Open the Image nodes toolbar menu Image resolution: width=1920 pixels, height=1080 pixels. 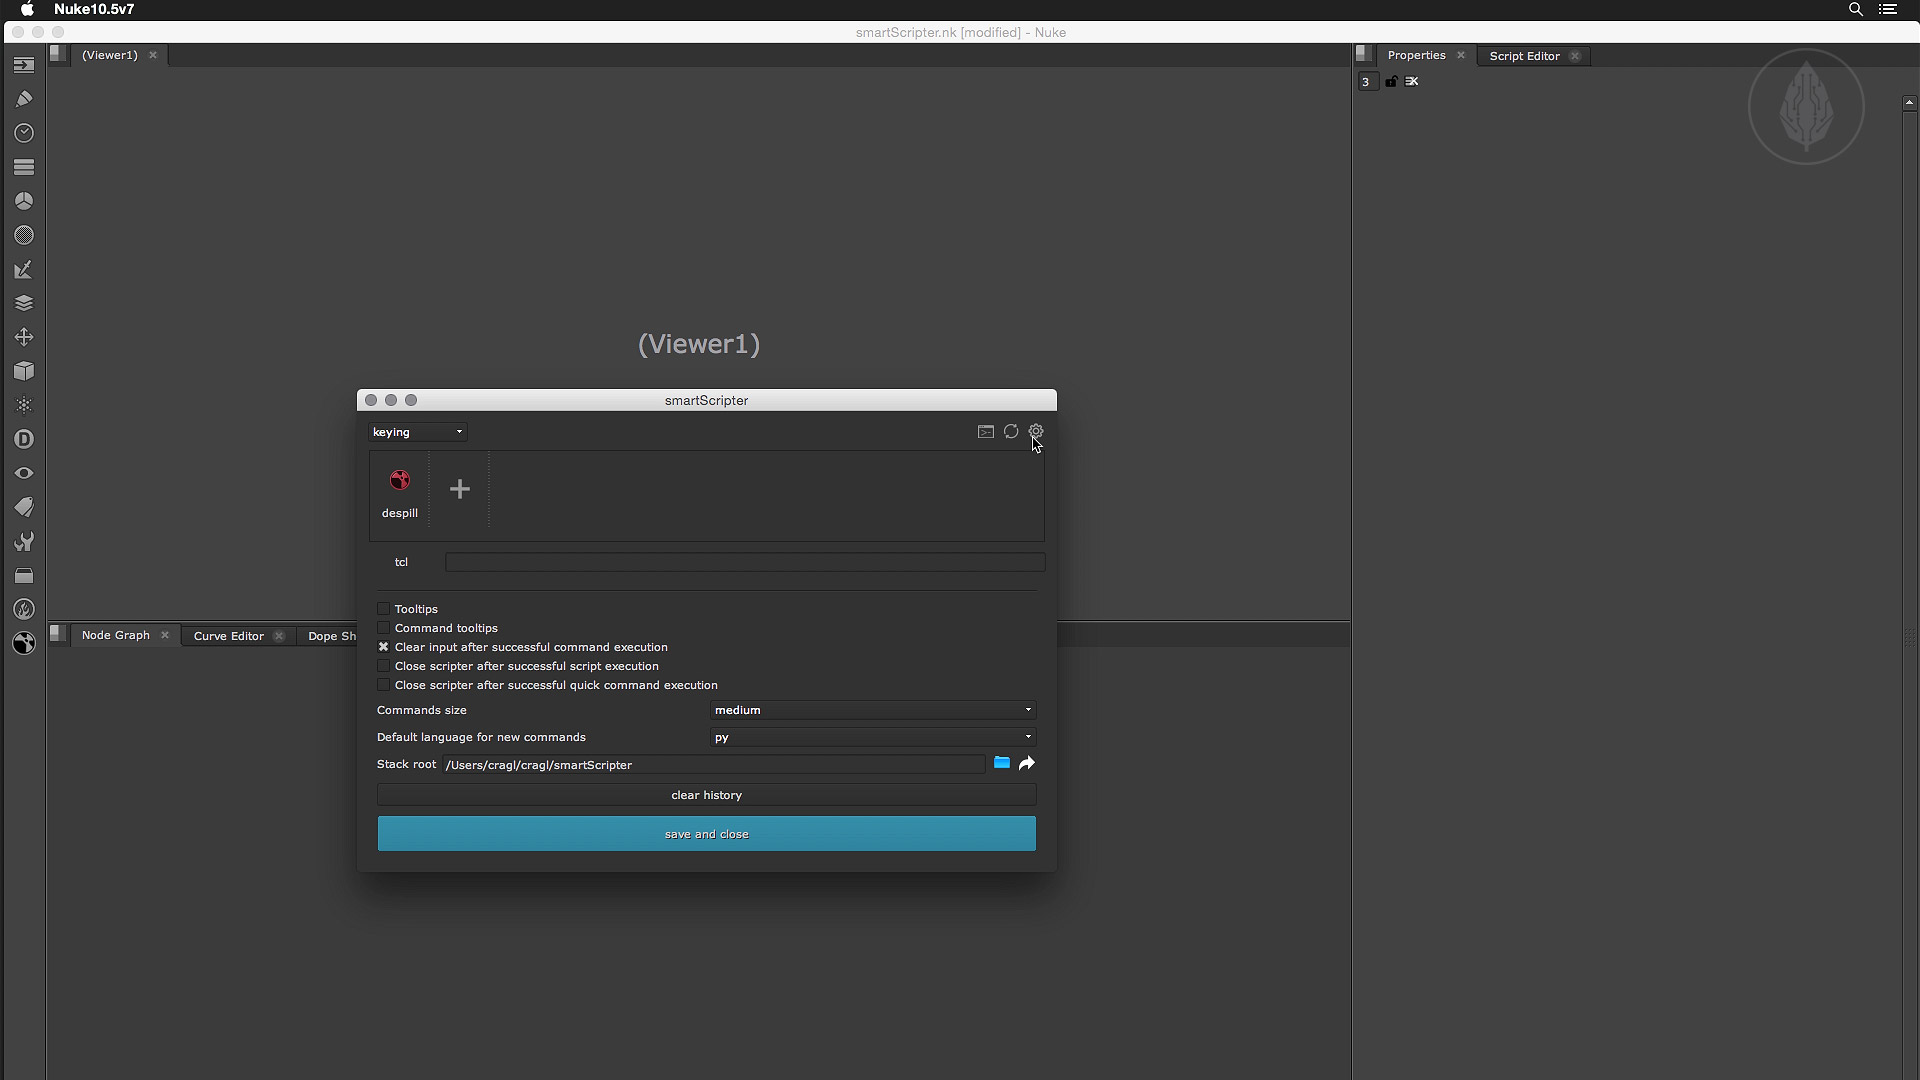pyautogui.click(x=24, y=65)
